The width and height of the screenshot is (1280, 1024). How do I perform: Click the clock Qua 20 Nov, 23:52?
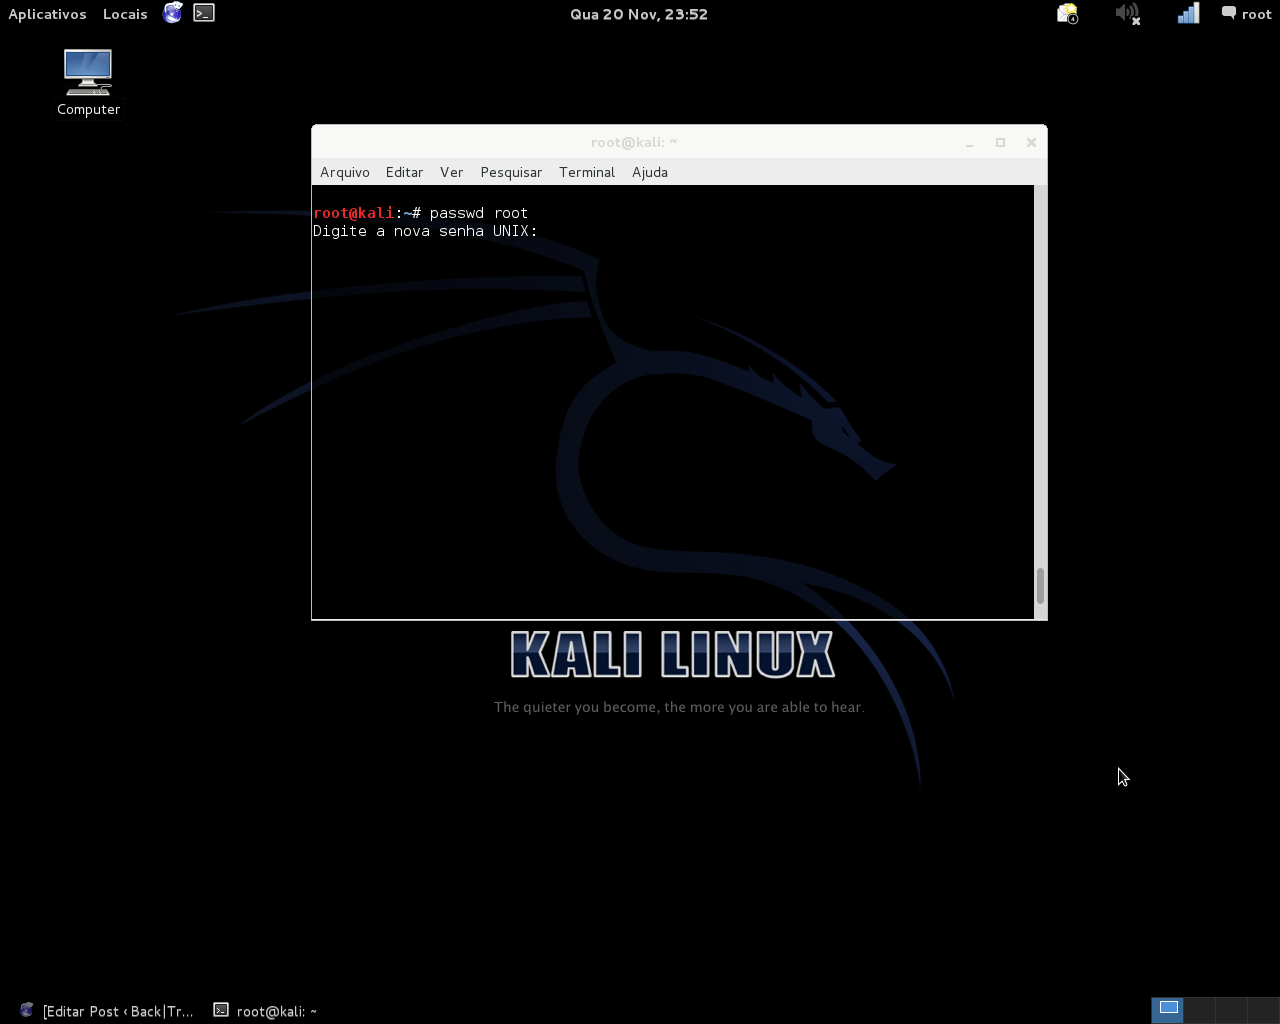(x=639, y=14)
